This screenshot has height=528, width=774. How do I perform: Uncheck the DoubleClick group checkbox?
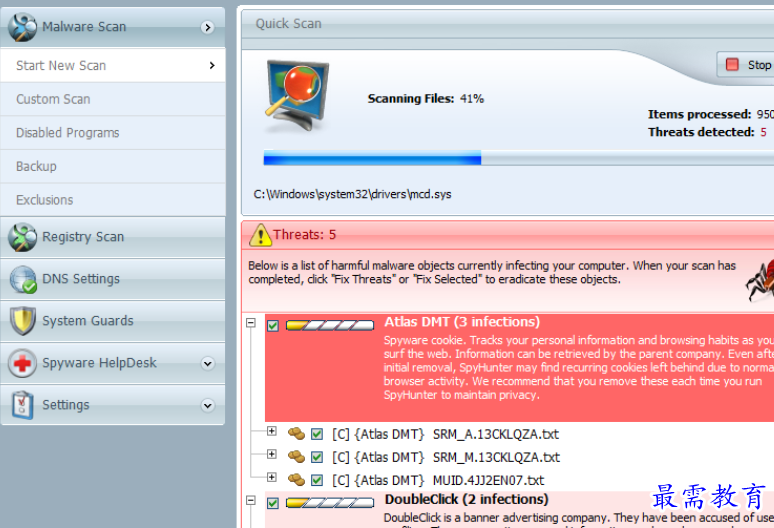[x=273, y=503]
